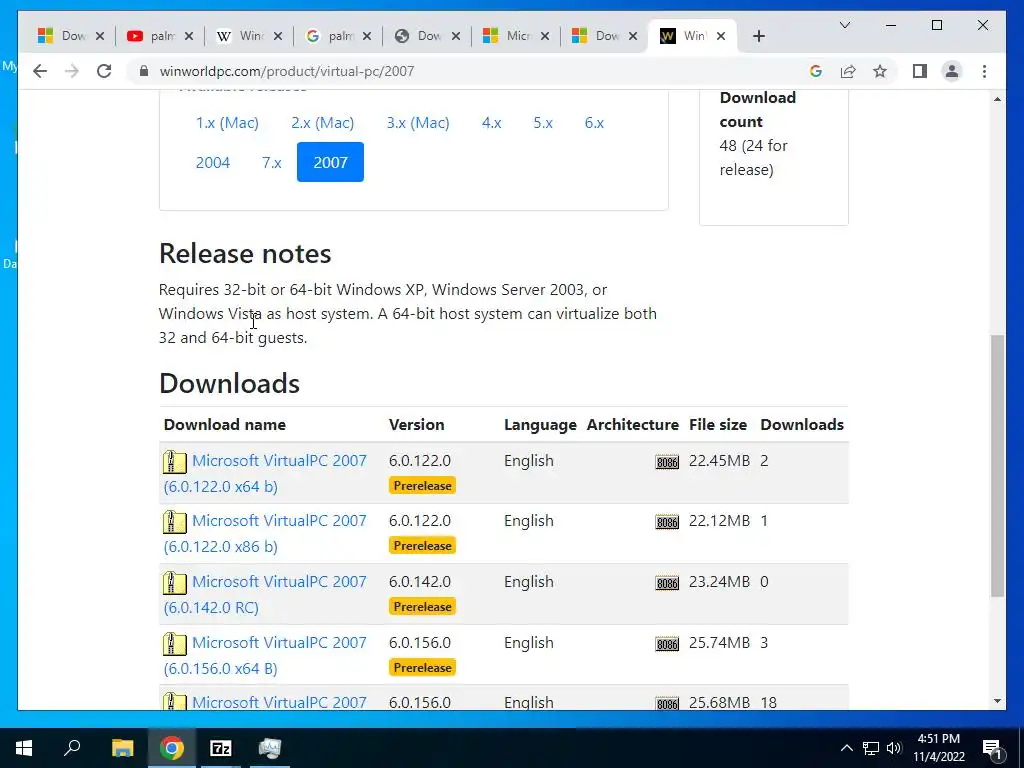Open Google search side icon in address bar

816,71
